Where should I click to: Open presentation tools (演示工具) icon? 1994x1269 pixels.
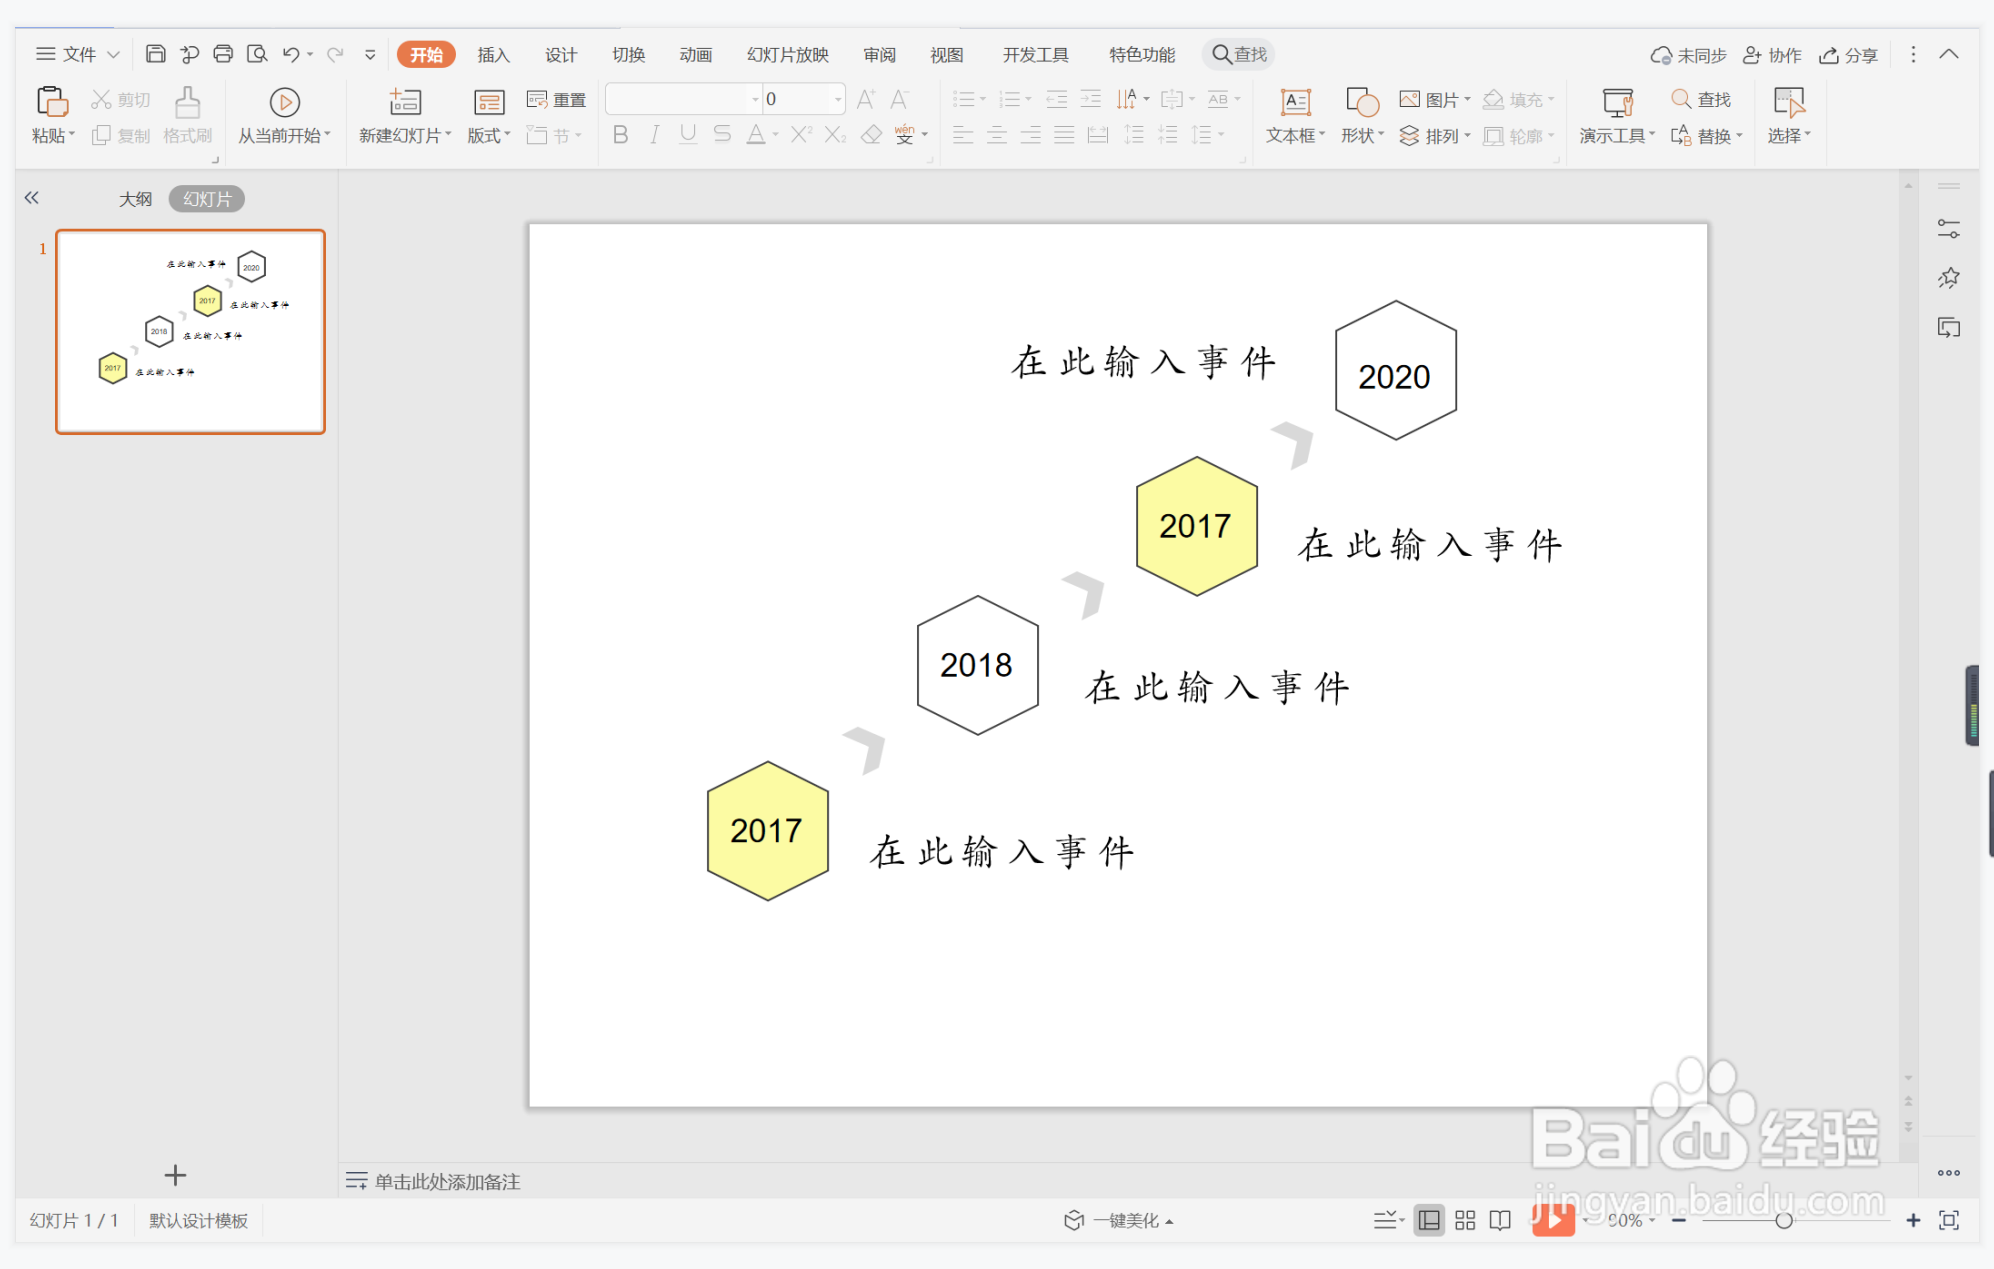pyautogui.click(x=1616, y=103)
